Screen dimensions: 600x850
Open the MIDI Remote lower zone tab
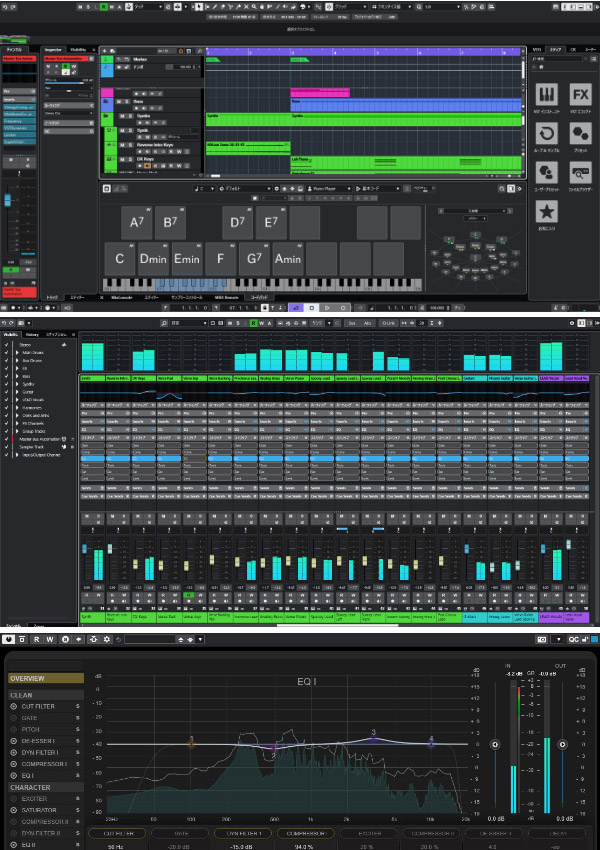[227, 298]
